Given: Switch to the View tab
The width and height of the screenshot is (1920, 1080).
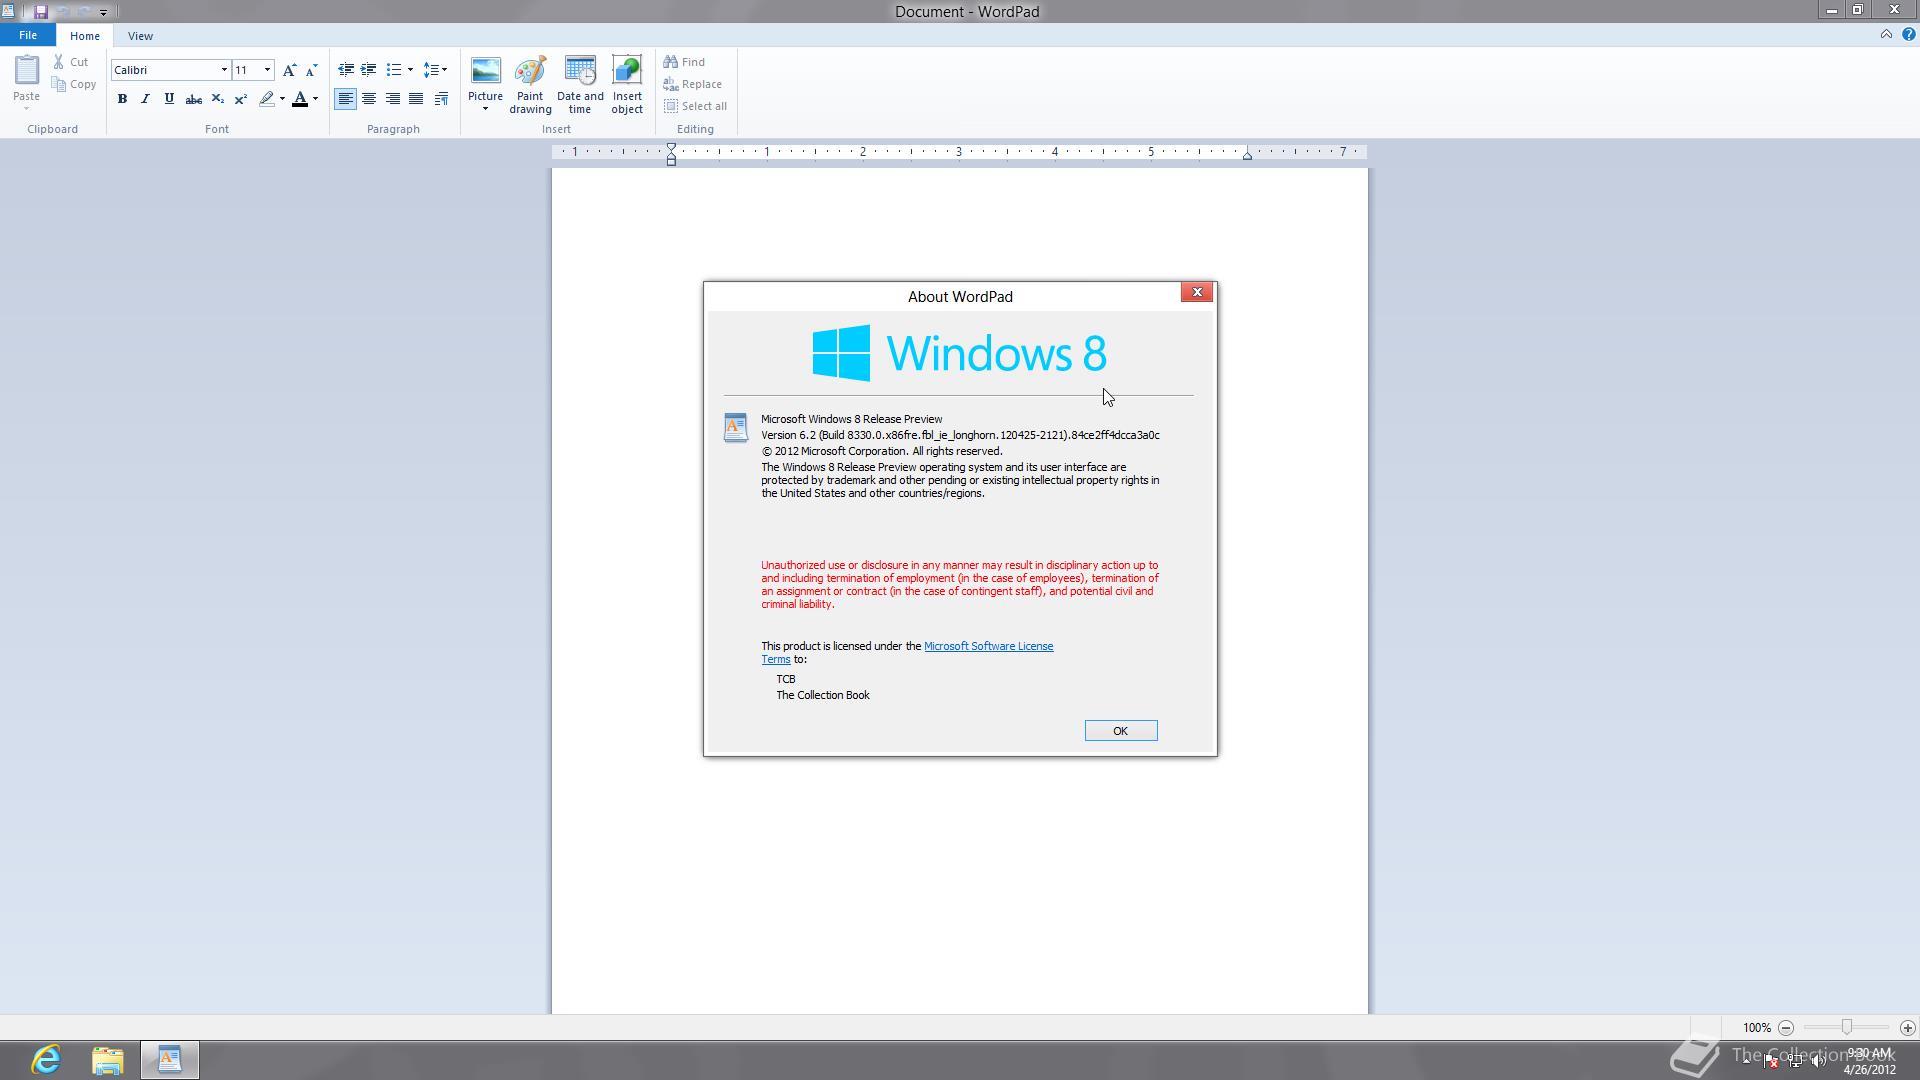Looking at the screenshot, I should [x=140, y=36].
